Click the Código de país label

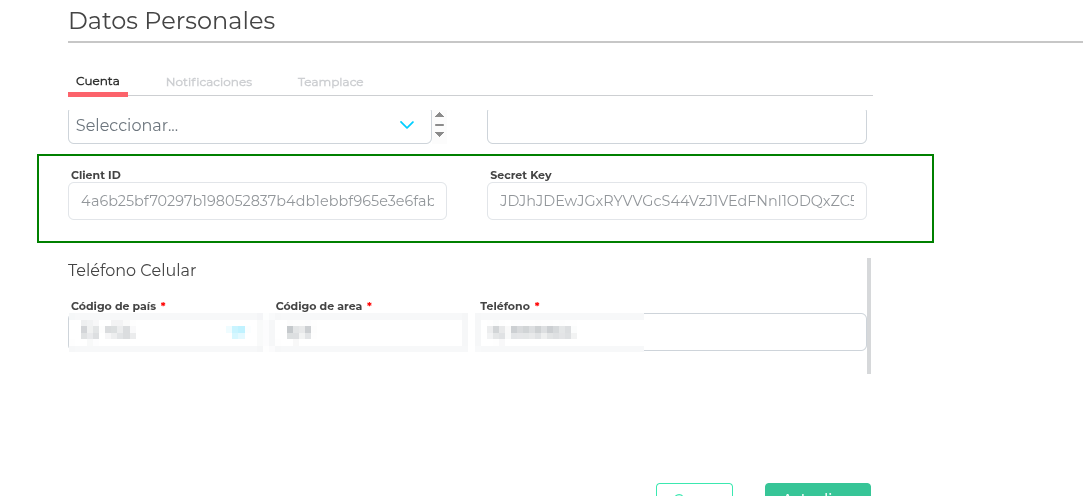point(114,306)
